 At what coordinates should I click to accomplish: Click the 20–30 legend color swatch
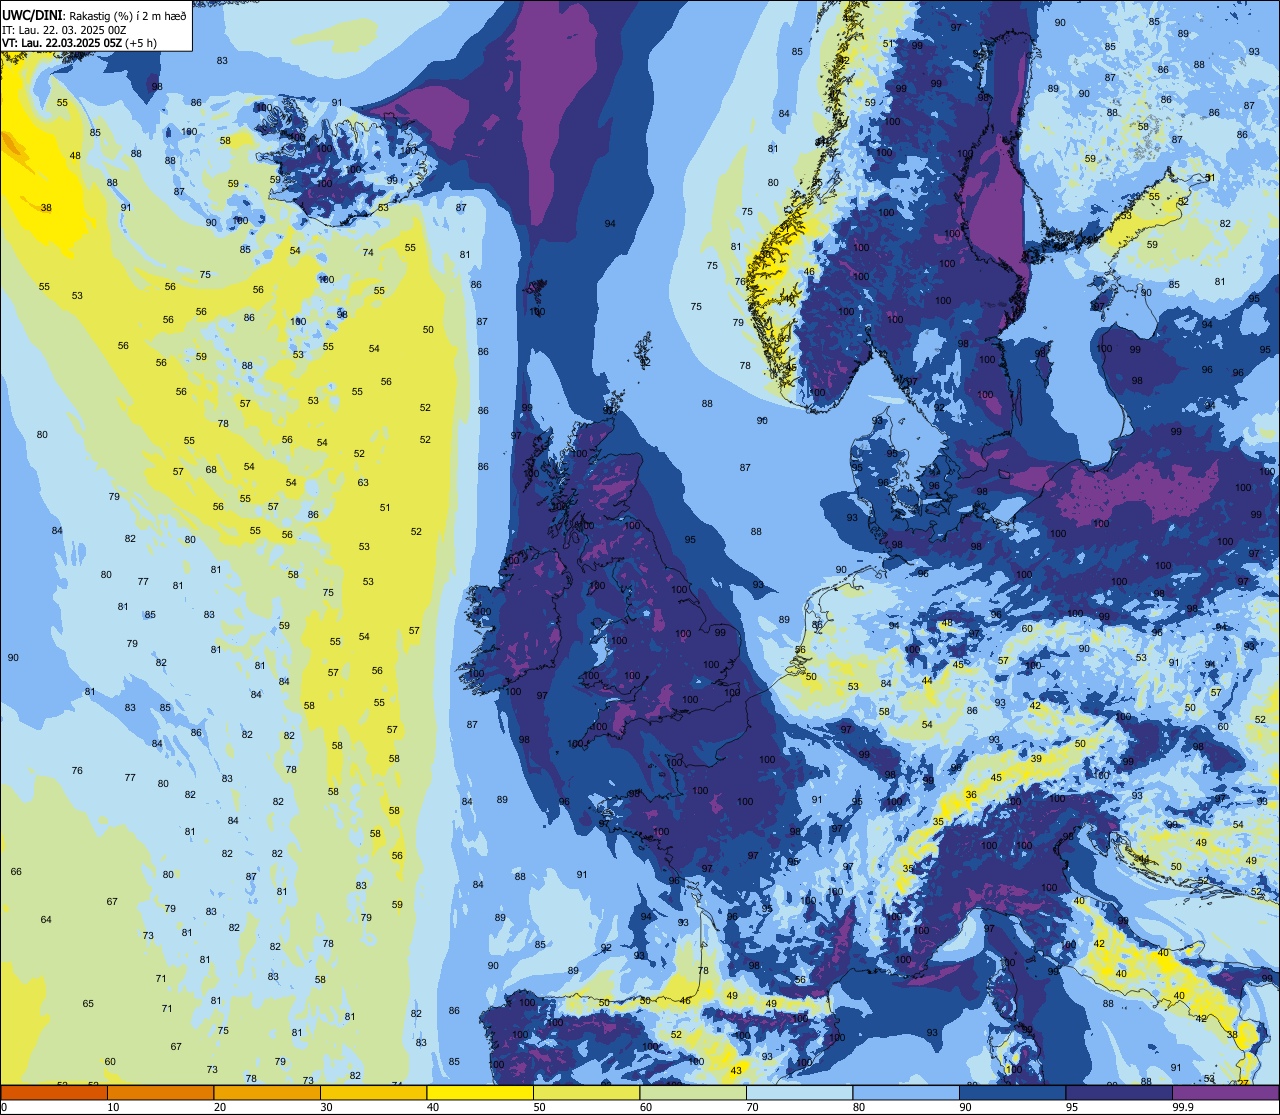coord(267,1092)
